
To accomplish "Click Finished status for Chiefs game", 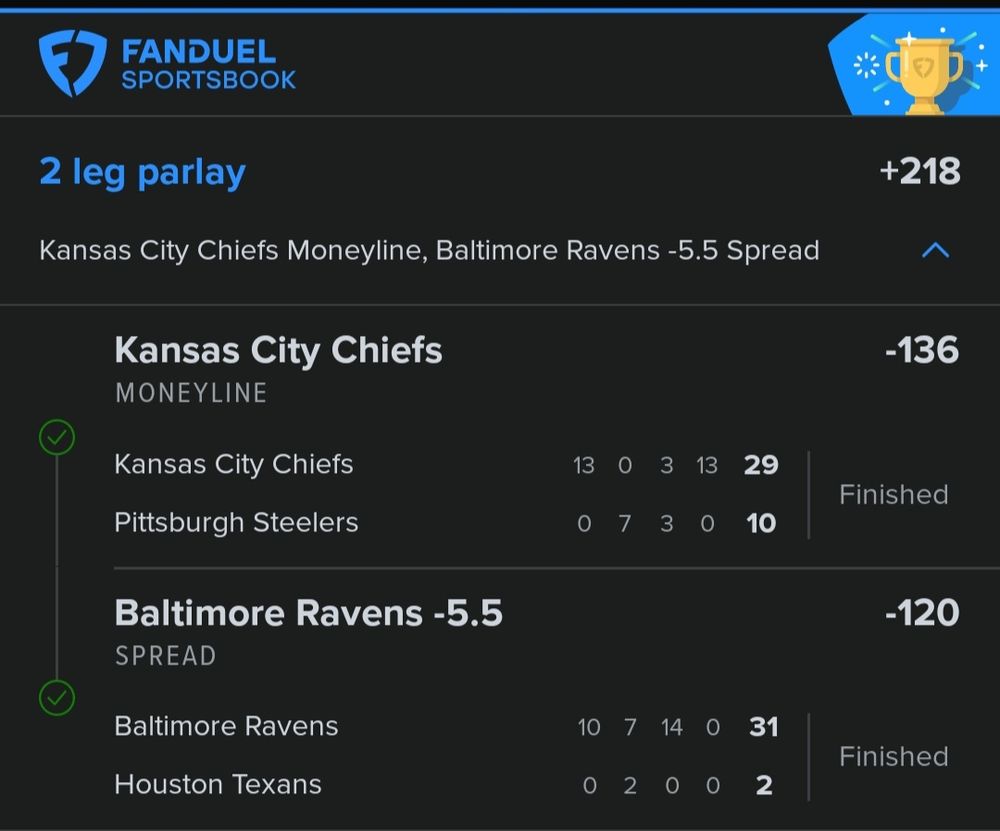I will click(893, 494).
